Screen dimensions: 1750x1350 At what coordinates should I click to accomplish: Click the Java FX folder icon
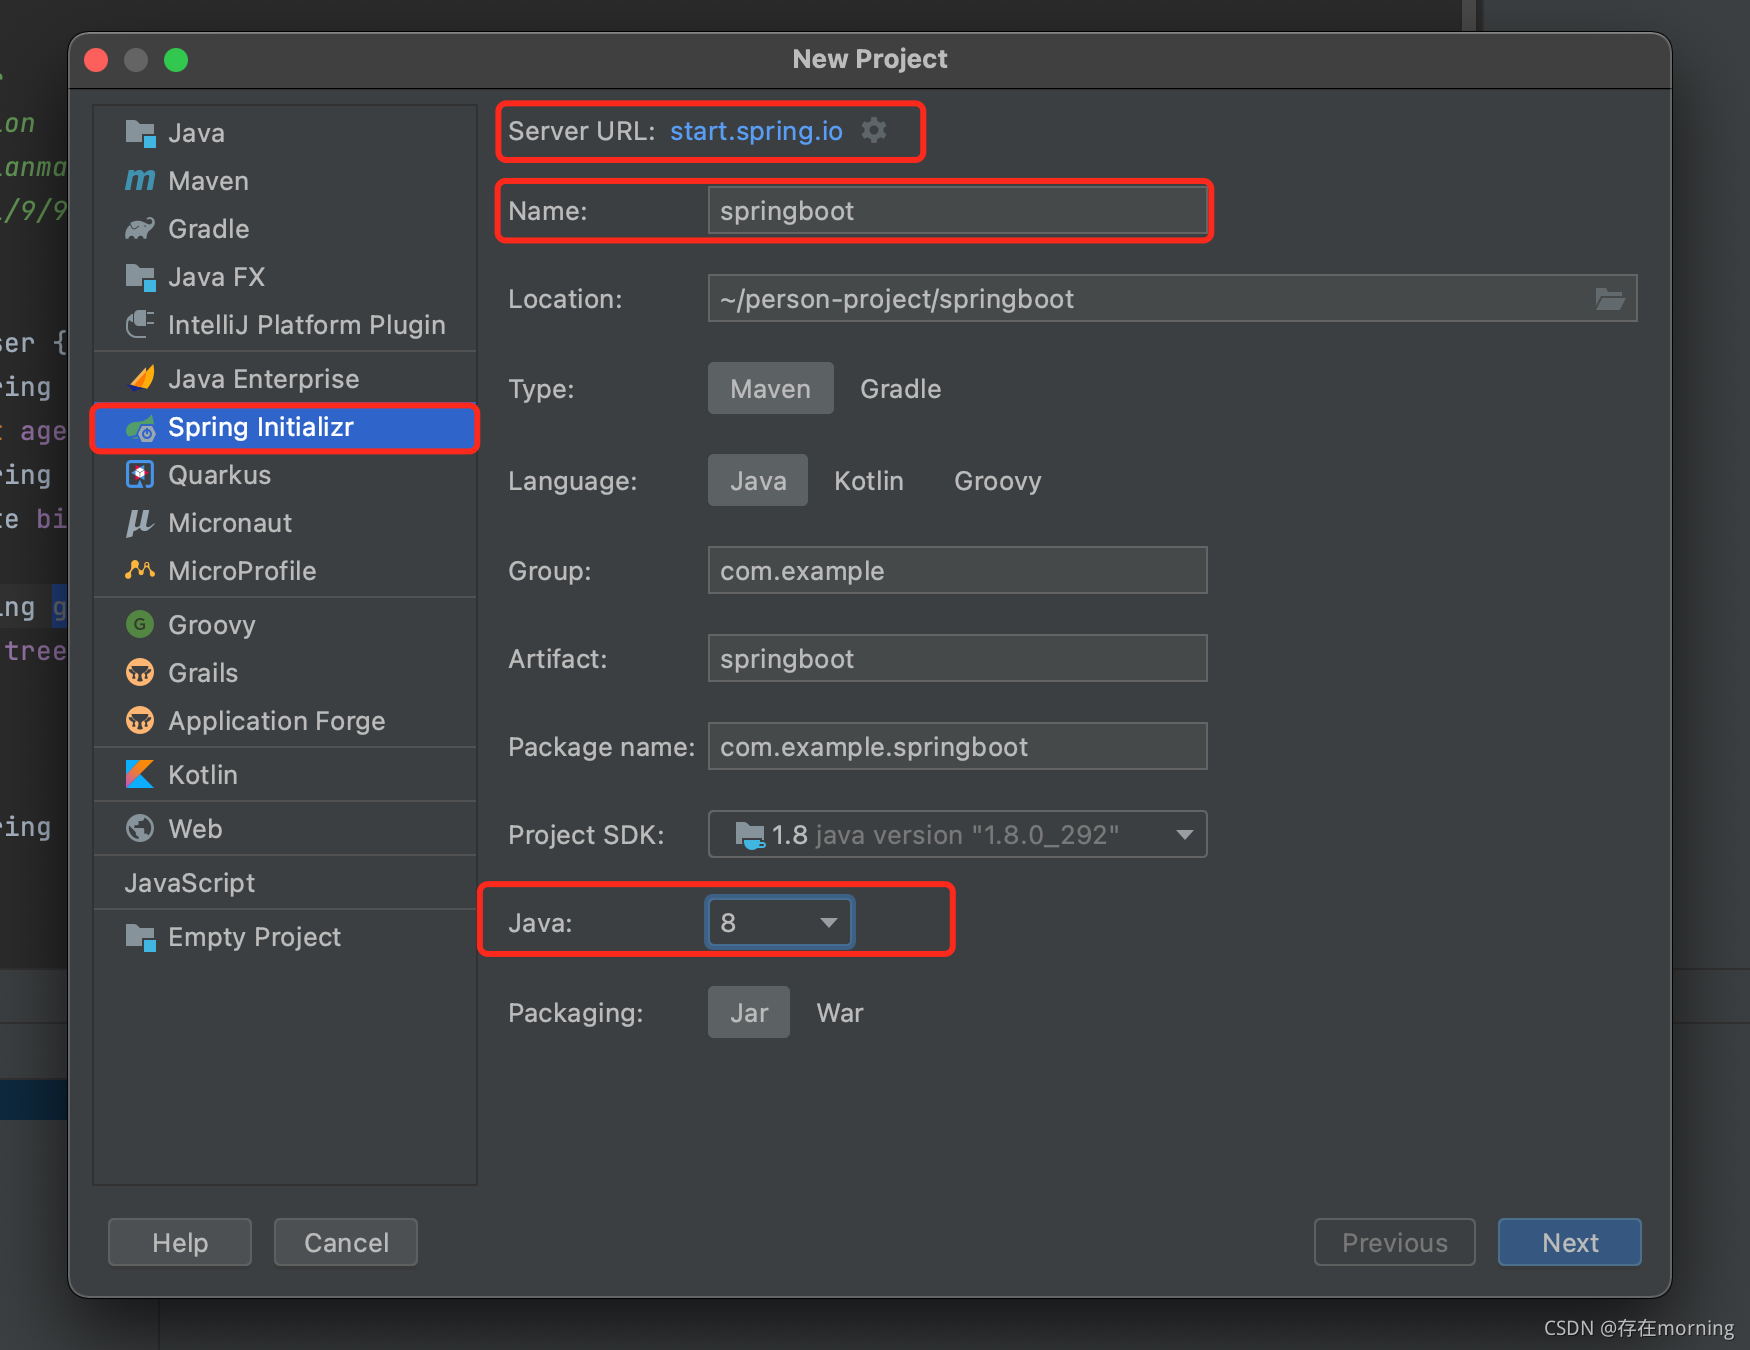pyautogui.click(x=140, y=277)
